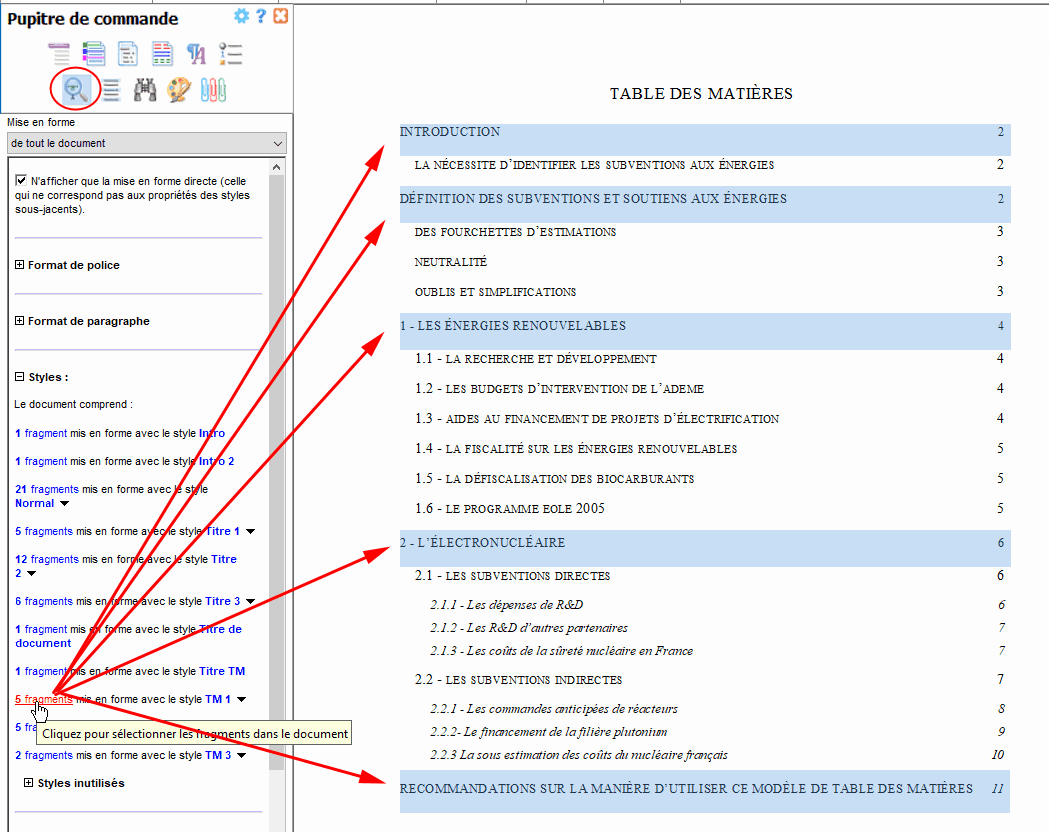The image size is (1049, 832).
Task: Click 1.1 - LA RECHERCHE ET DÉVELOPPEMENT entry
Action: [535, 358]
